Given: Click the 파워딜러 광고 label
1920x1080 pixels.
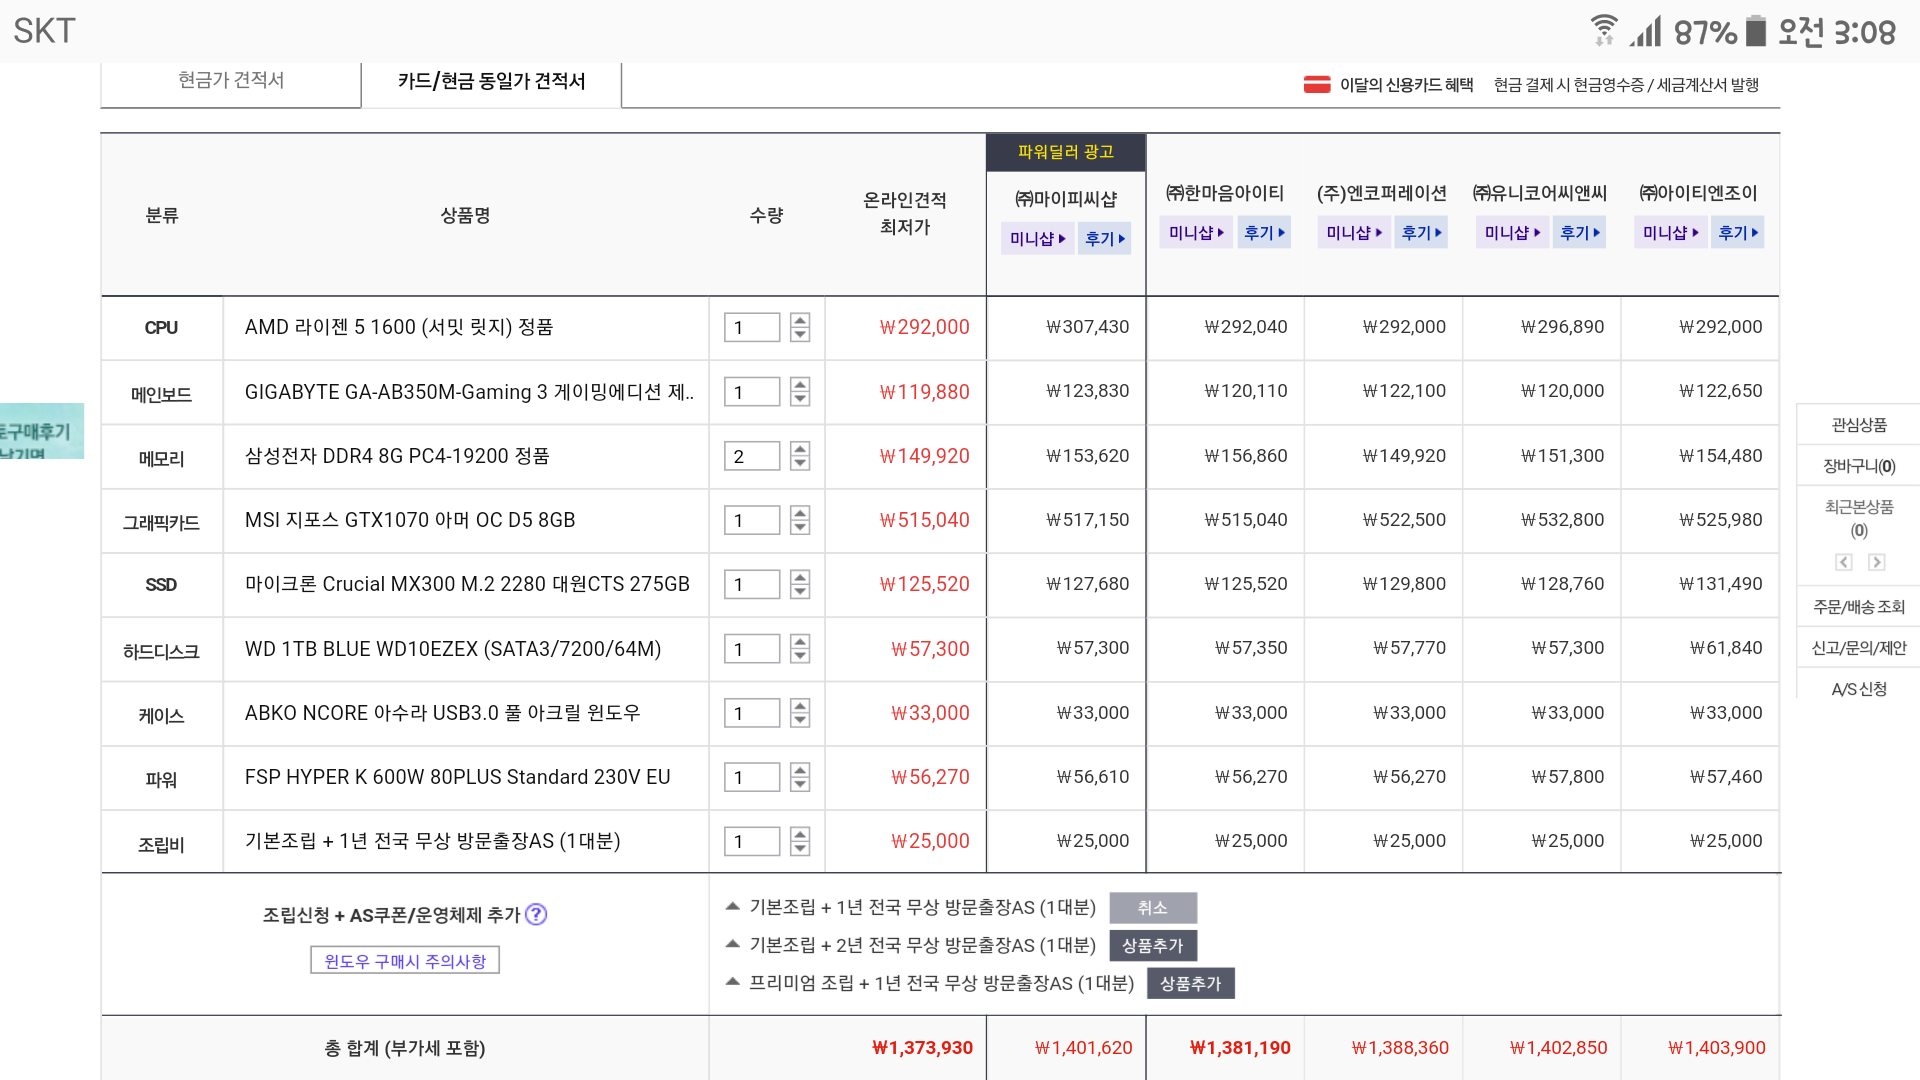Looking at the screenshot, I should coord(1066,152).
